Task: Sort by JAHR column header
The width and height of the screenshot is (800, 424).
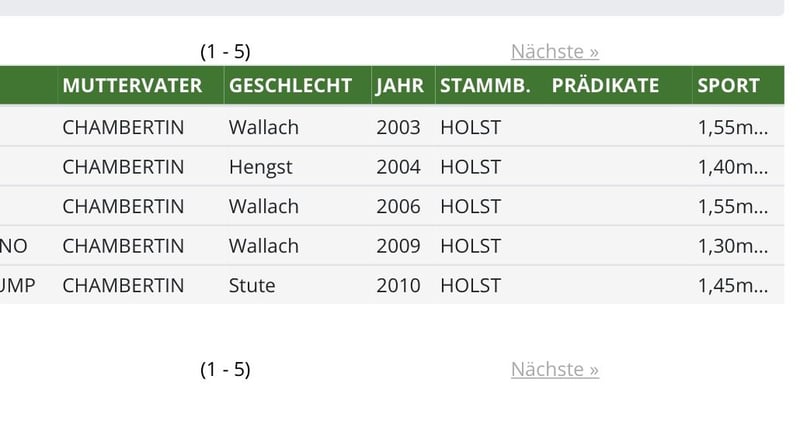Action: point(400,86)
